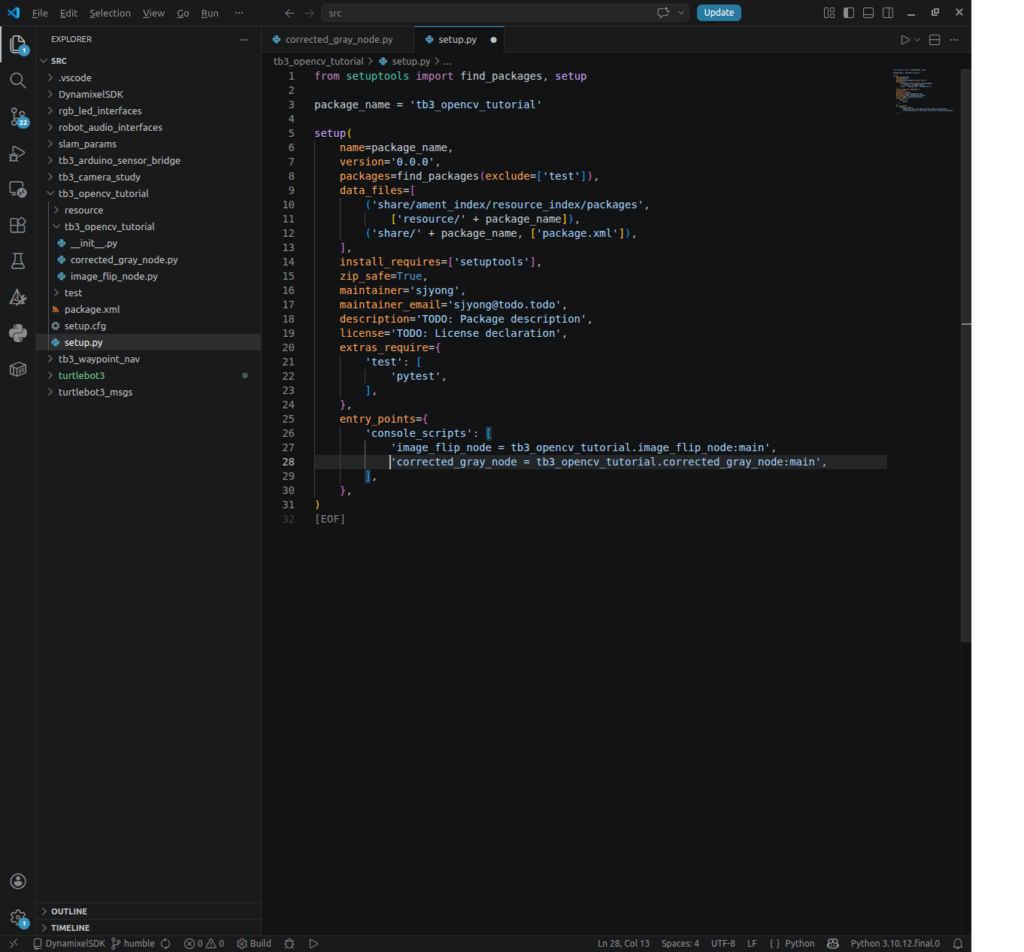
Task: Split the editor right
Action: [935, 40]
